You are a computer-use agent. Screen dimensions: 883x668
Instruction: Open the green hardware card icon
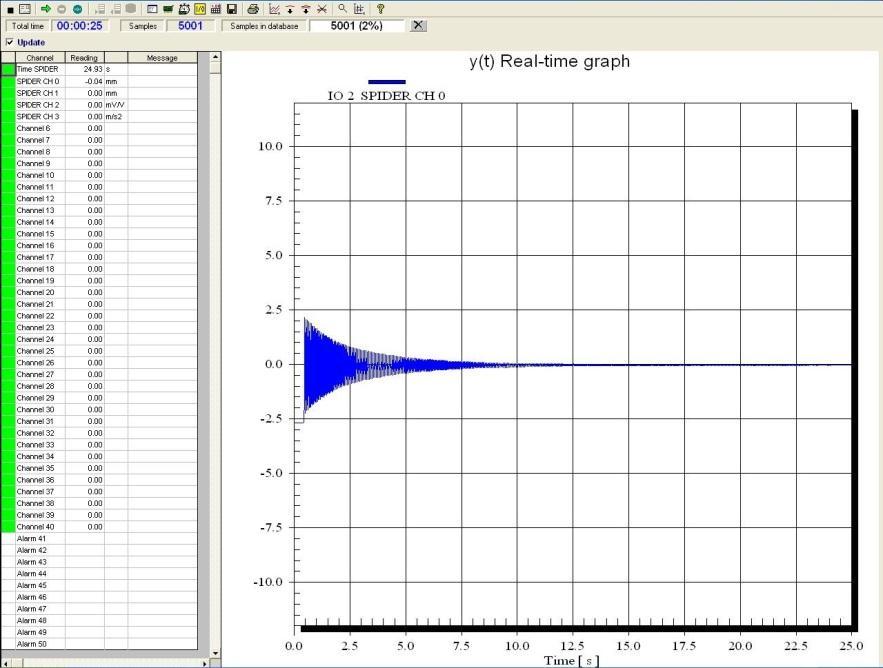[x=168, y=9]
